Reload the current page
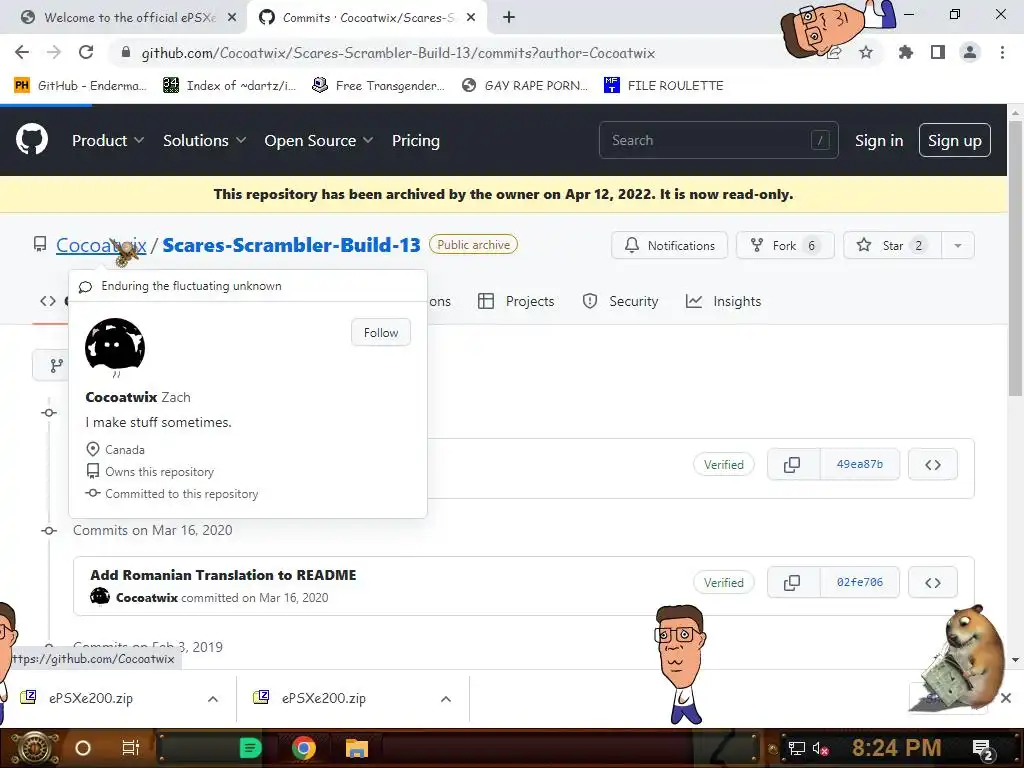The image size is (1024, 768). coord(86,52)
